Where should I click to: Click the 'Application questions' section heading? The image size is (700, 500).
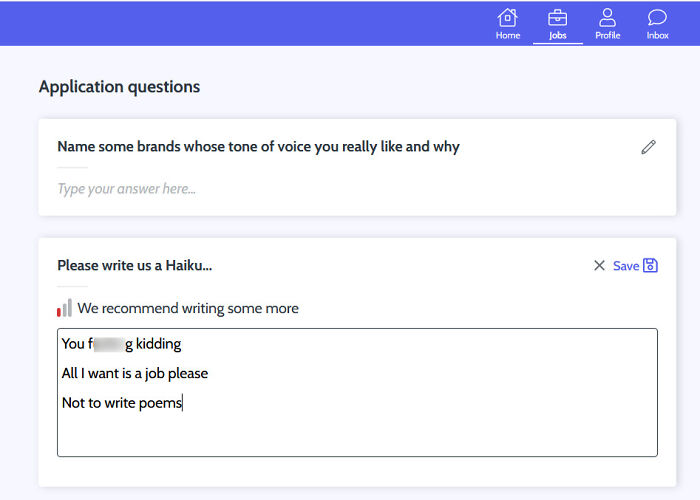(x=119, y=87)
